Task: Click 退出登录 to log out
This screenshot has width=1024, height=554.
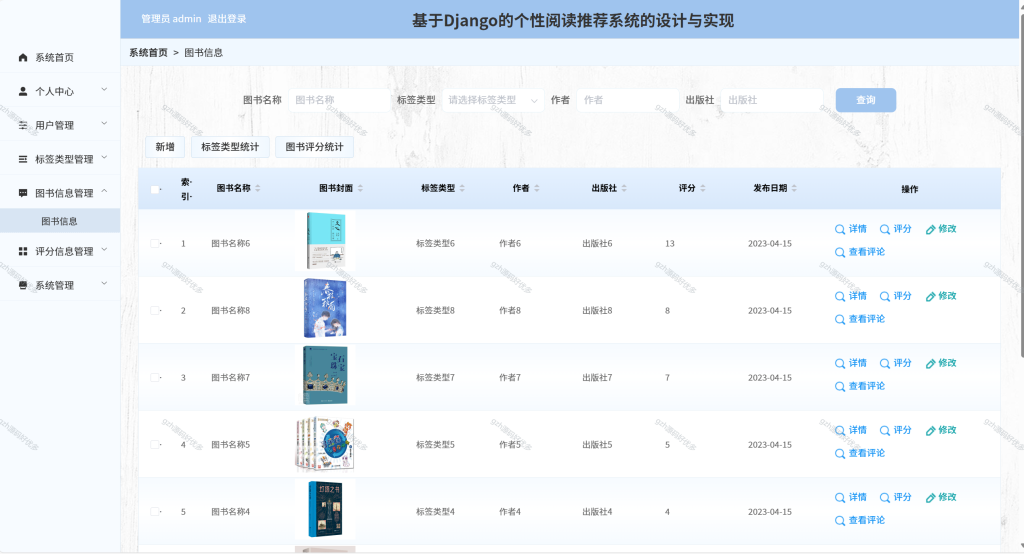Action: point(227,19)
